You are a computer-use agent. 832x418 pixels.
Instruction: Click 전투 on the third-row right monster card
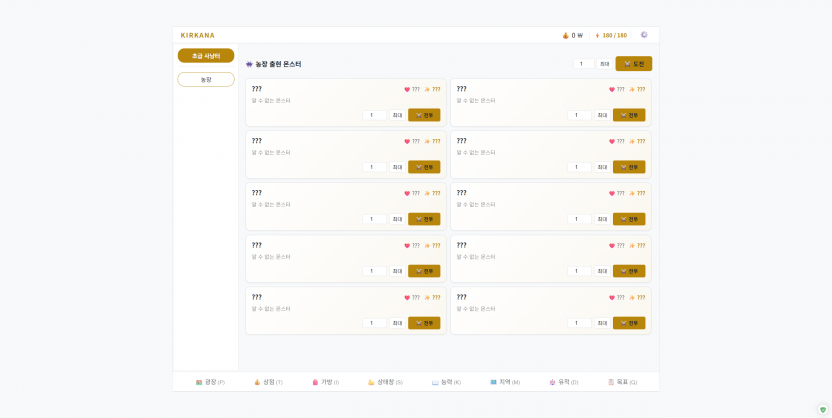point(629,219)
